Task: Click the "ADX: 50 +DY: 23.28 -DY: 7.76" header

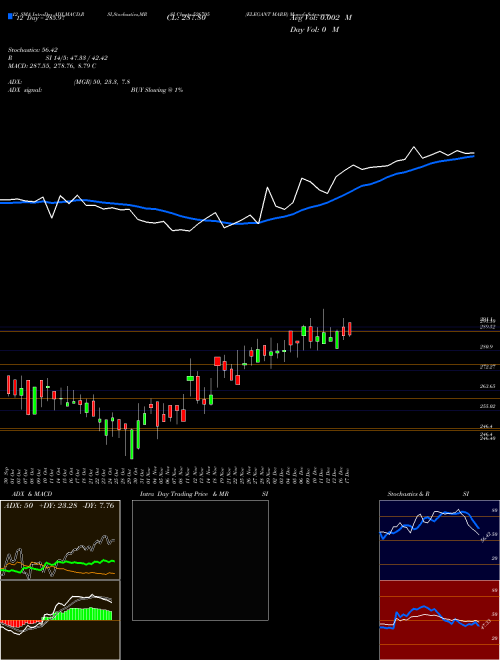Action: (59, 506)
